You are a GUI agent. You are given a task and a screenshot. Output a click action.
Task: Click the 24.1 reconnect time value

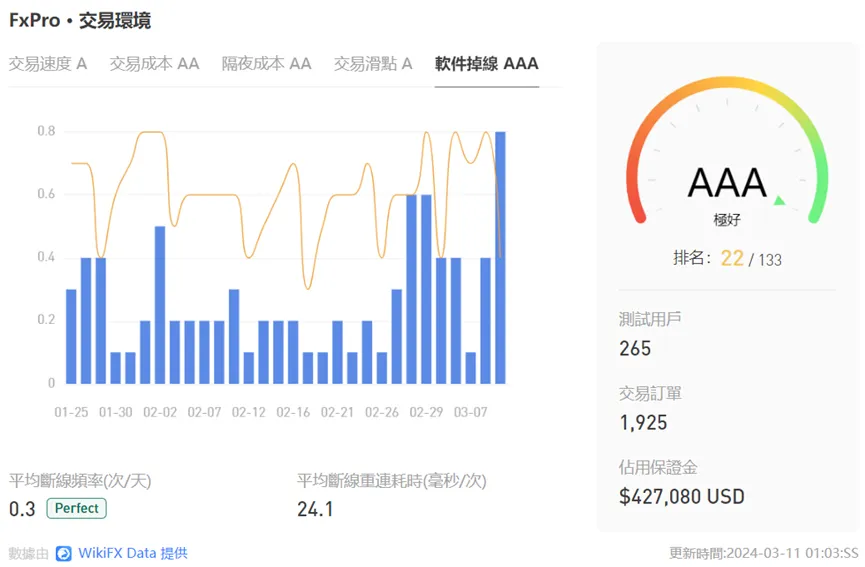tap(315, 509)
